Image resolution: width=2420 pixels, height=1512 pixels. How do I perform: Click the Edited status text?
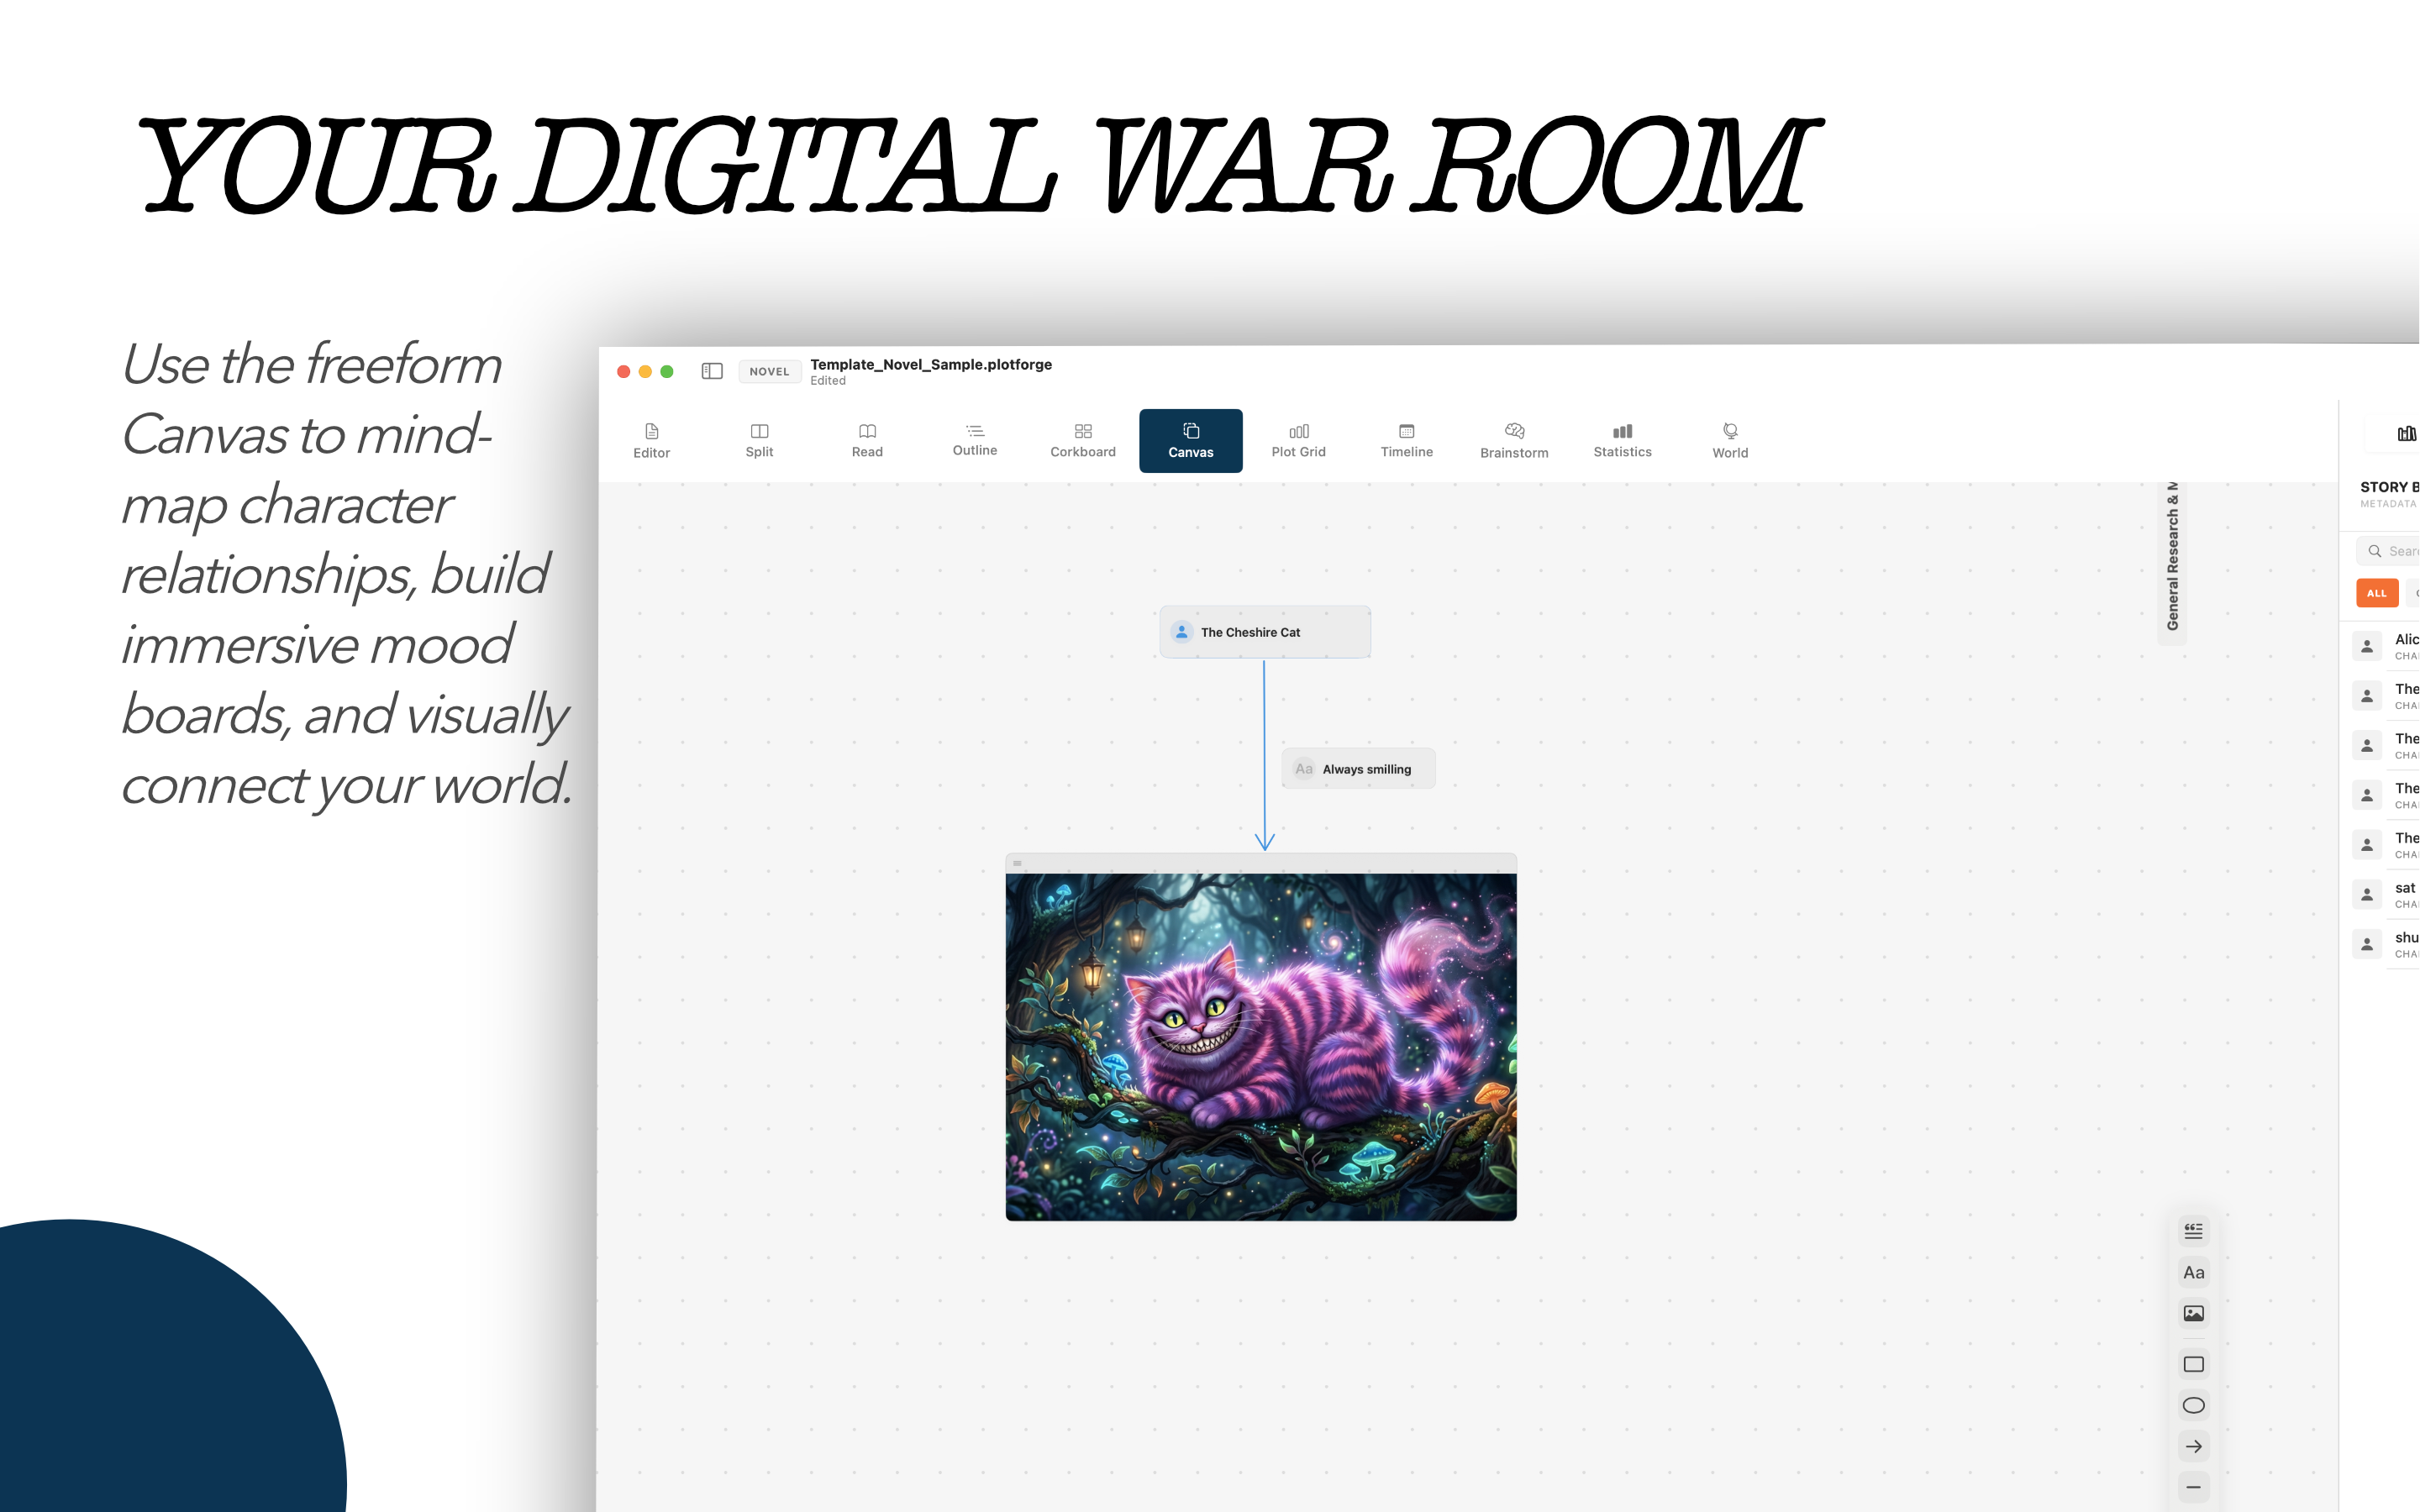pyautogui.click(x=828, y=381)
